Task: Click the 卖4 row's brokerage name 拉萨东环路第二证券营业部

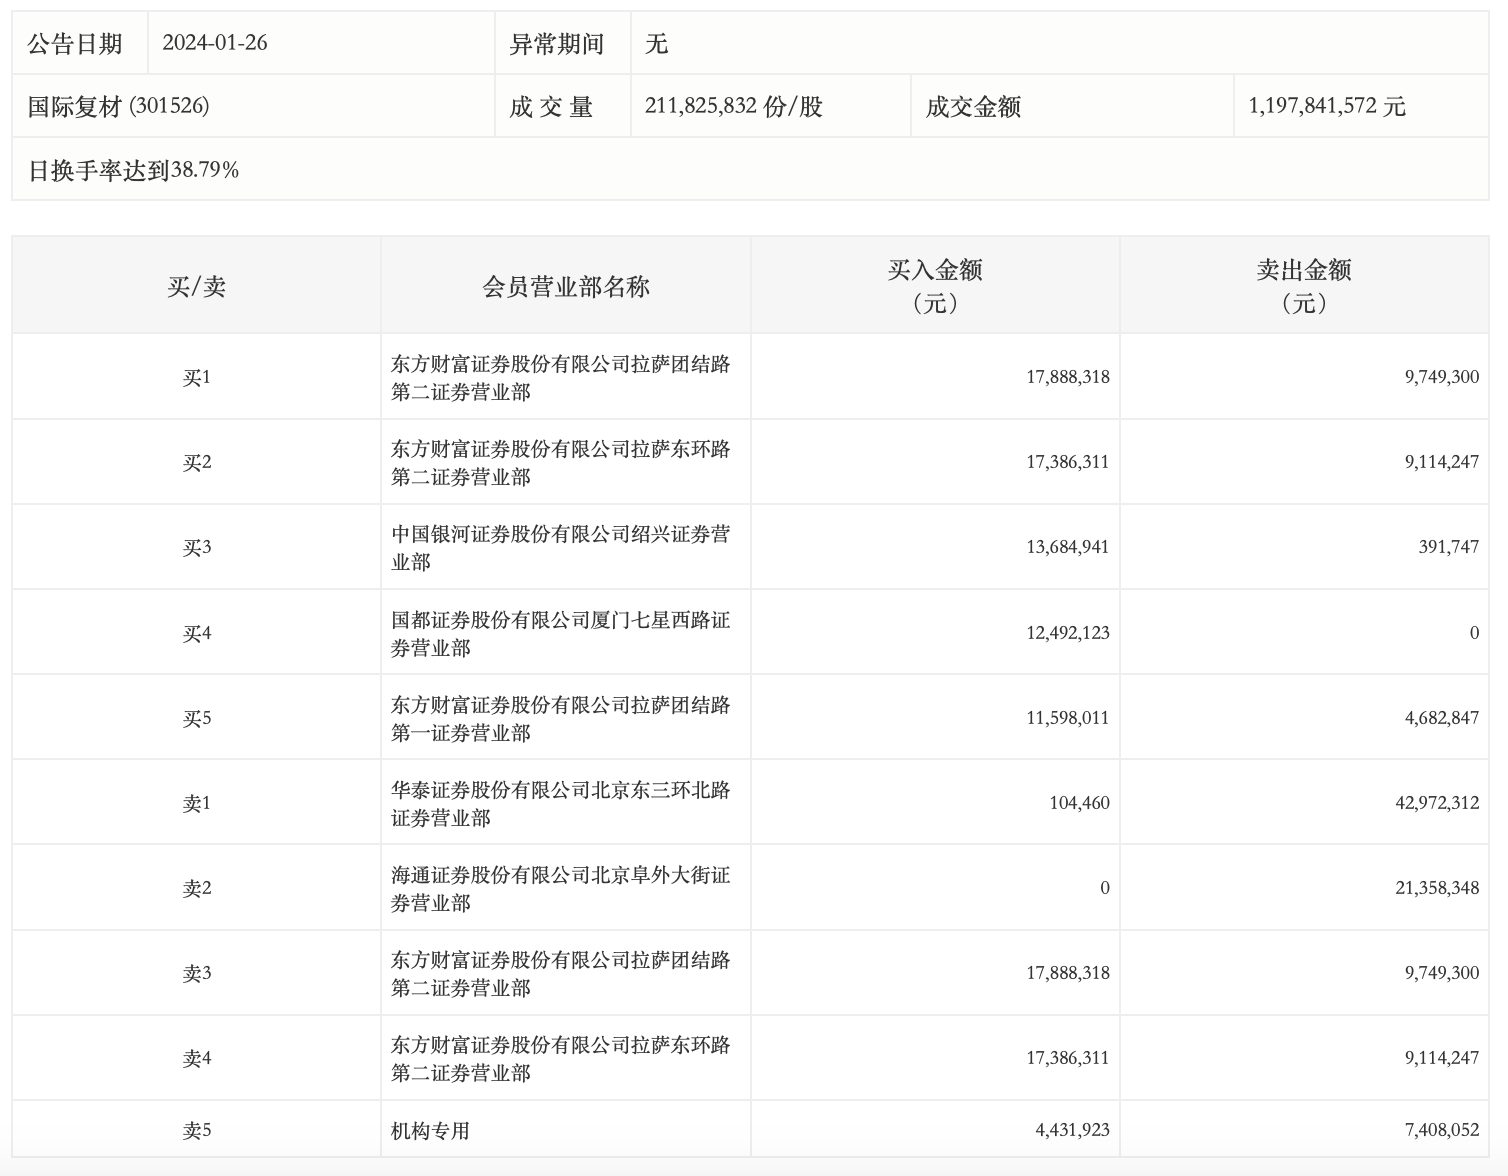Action: 561,1059
